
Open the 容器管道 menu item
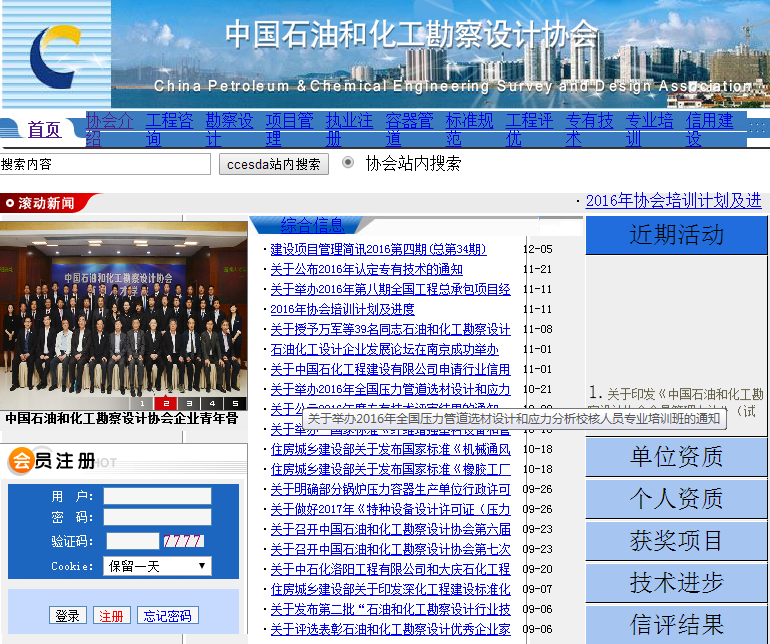pyautogui.click(x=410, y=129)
